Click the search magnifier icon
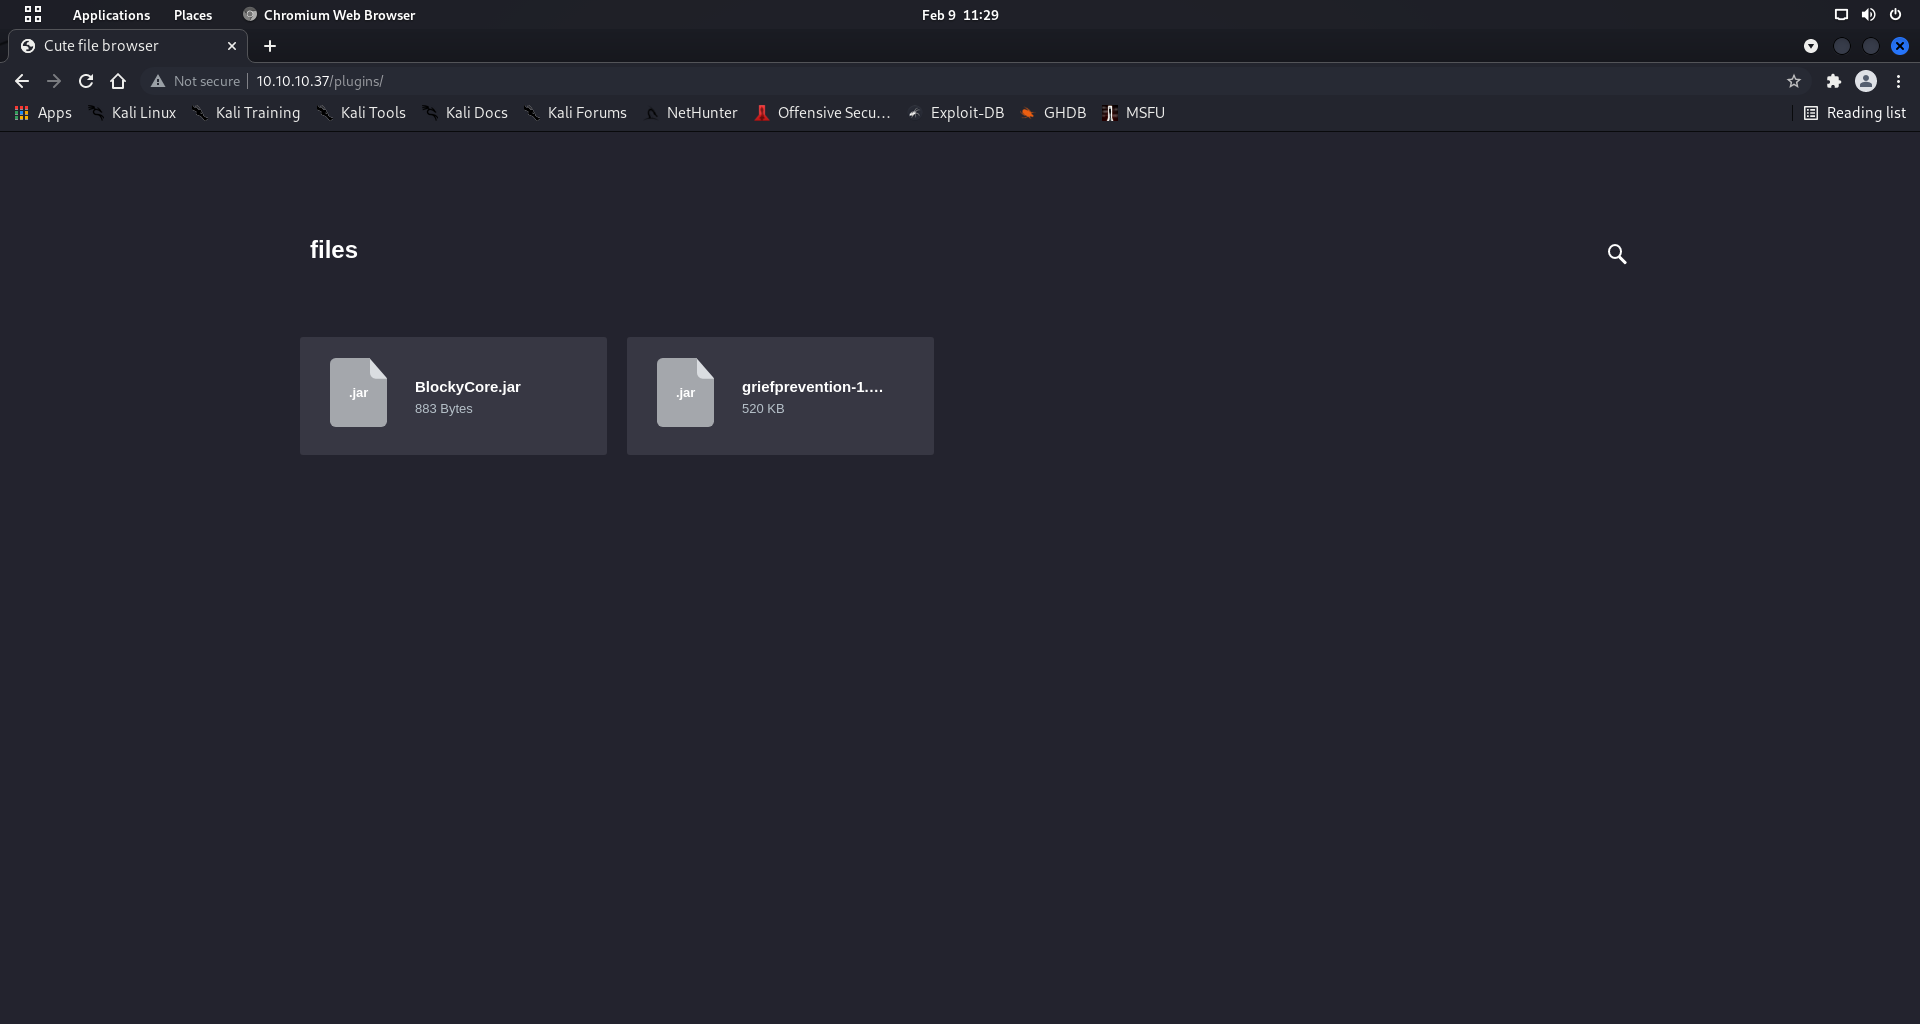 pyautogui.click(x=1616, y=254)
